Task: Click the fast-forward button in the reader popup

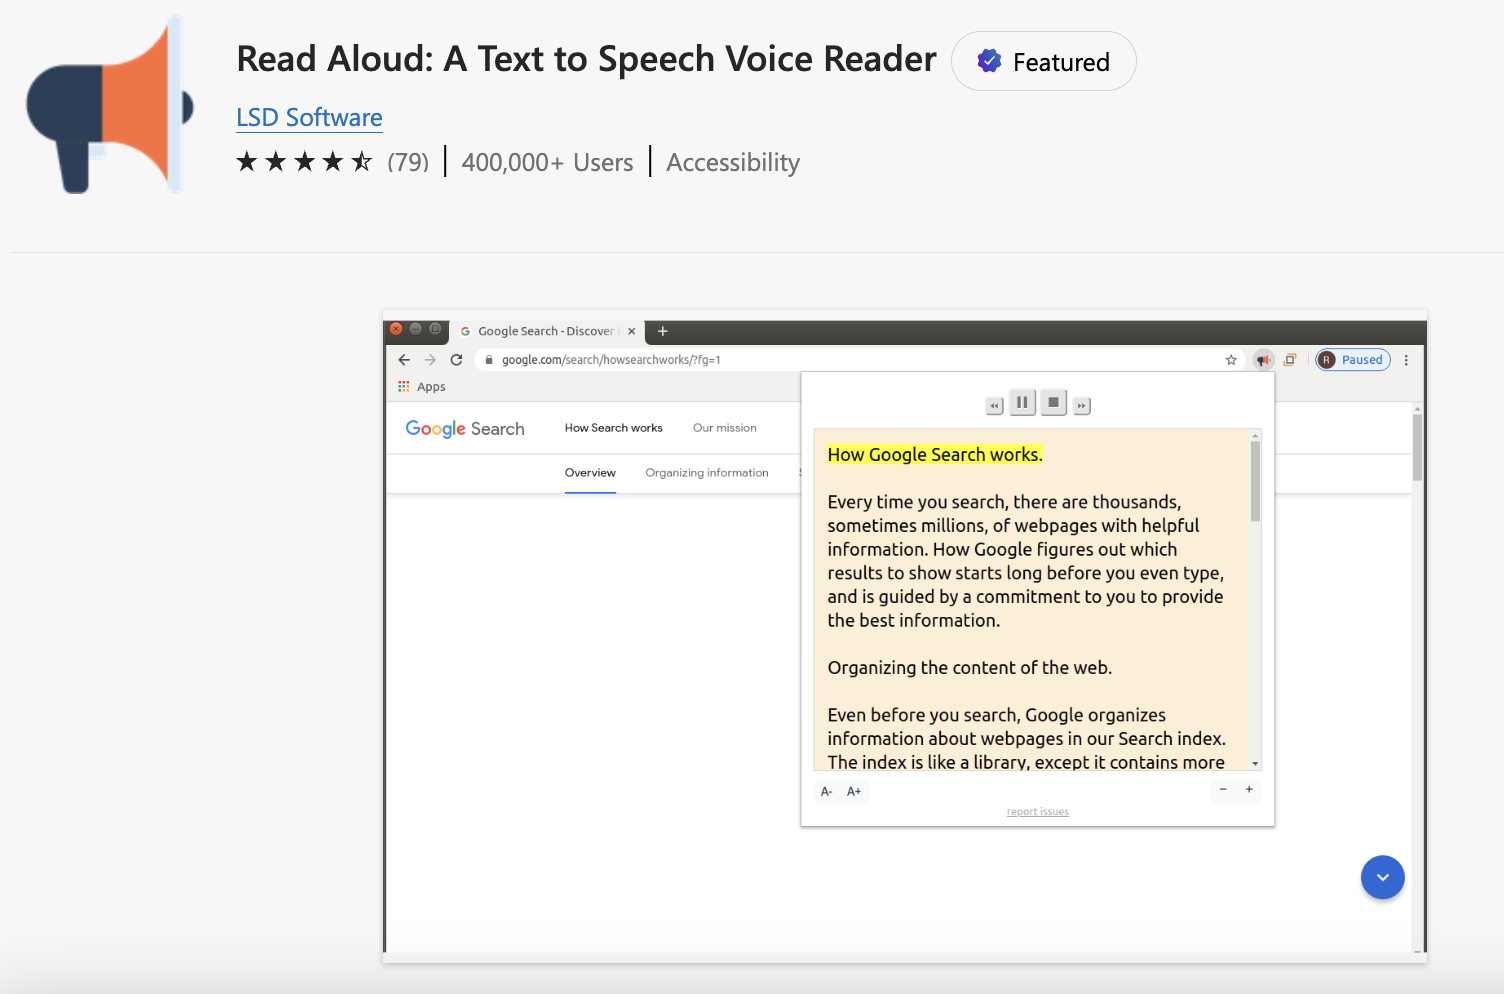Action: (x=1082, y=406)
